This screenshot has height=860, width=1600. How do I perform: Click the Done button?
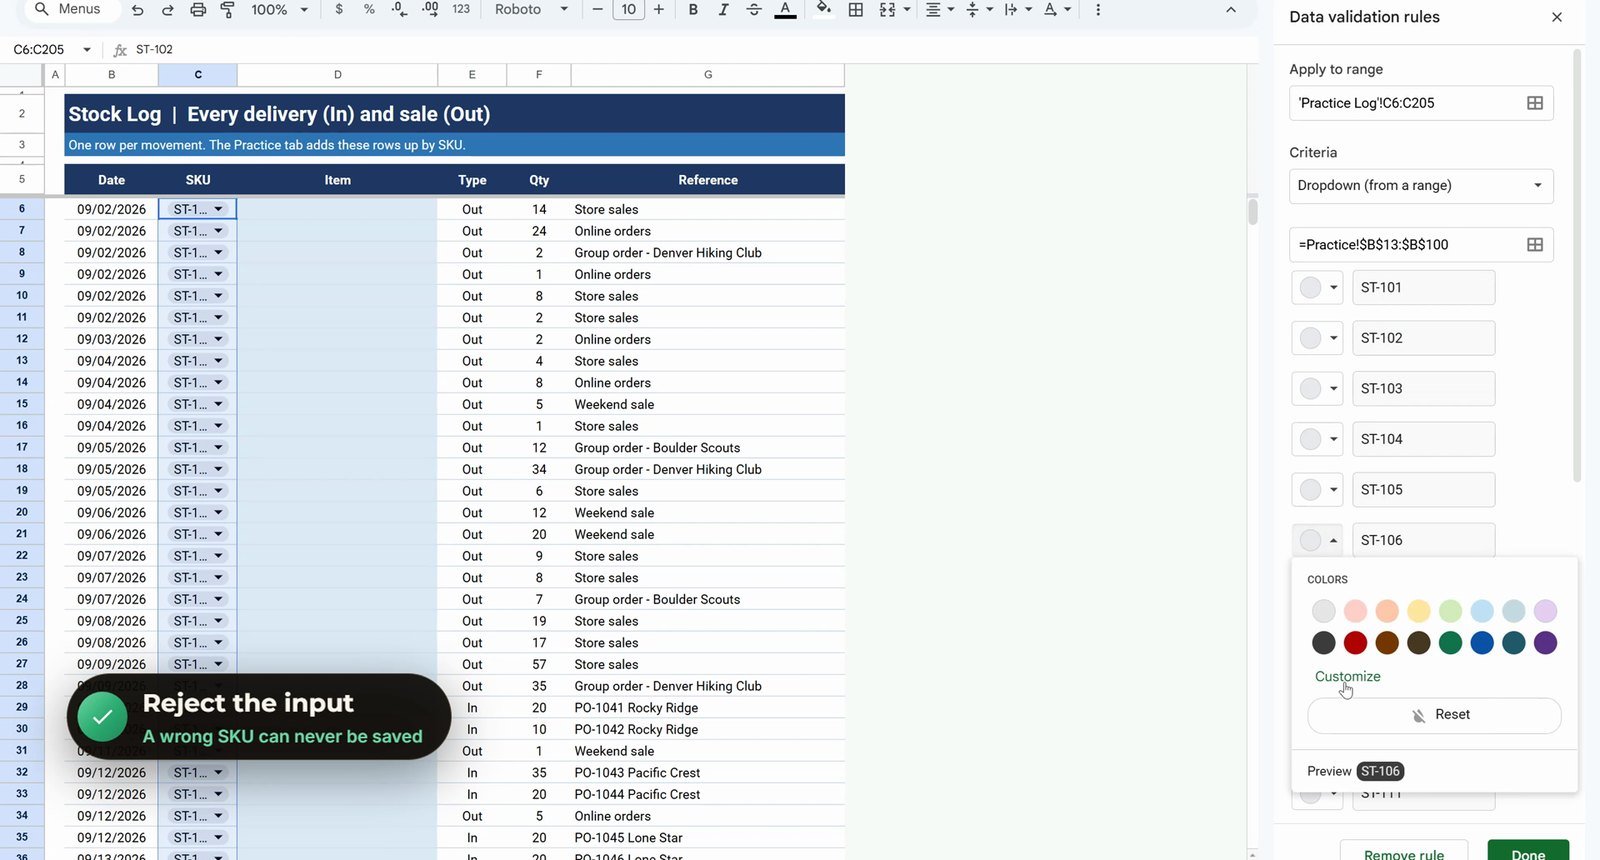pyautogui.click(x=1528, y=853)
